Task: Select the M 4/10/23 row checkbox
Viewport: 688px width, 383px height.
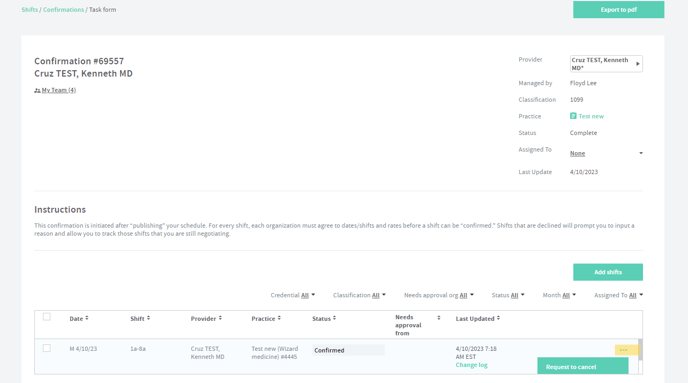Action: click(x=47, y=348)
